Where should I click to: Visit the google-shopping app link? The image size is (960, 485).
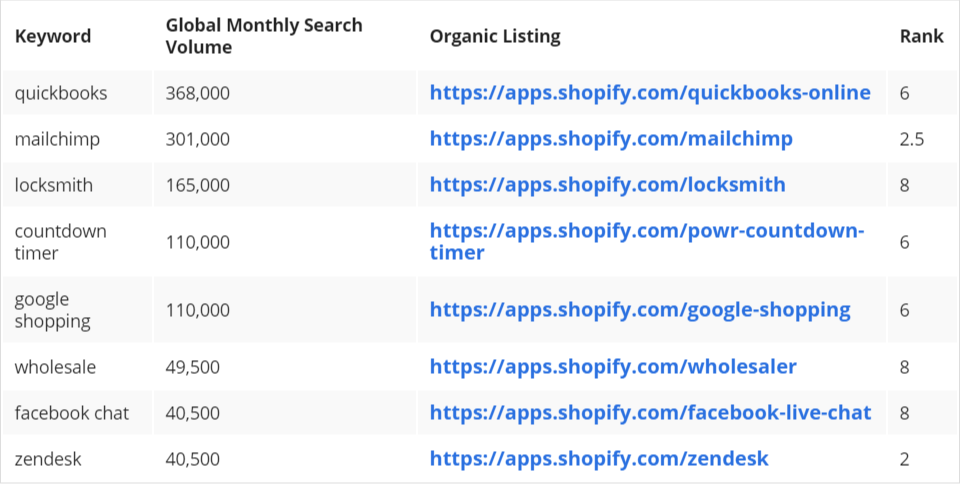pos(640,310)
